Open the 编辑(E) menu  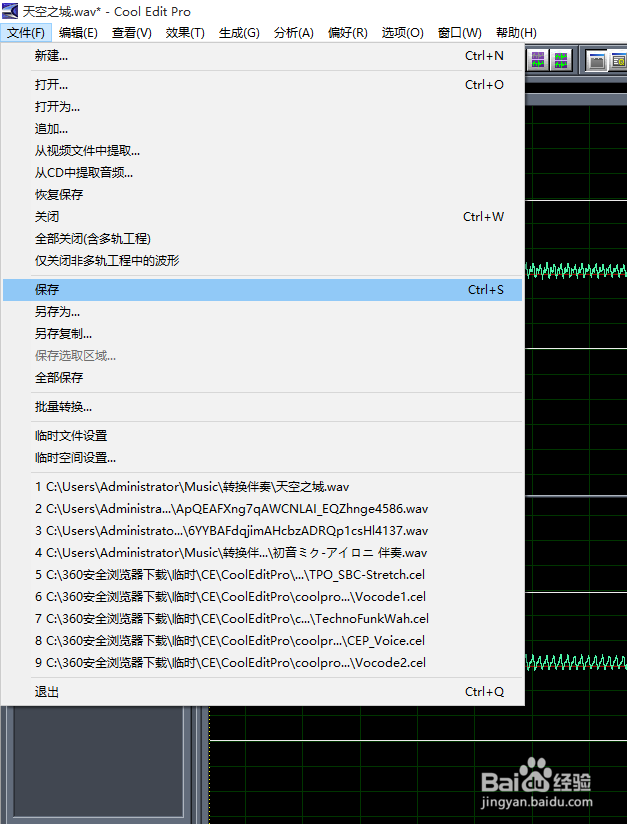pyautogui.click(x=78, y=33)
